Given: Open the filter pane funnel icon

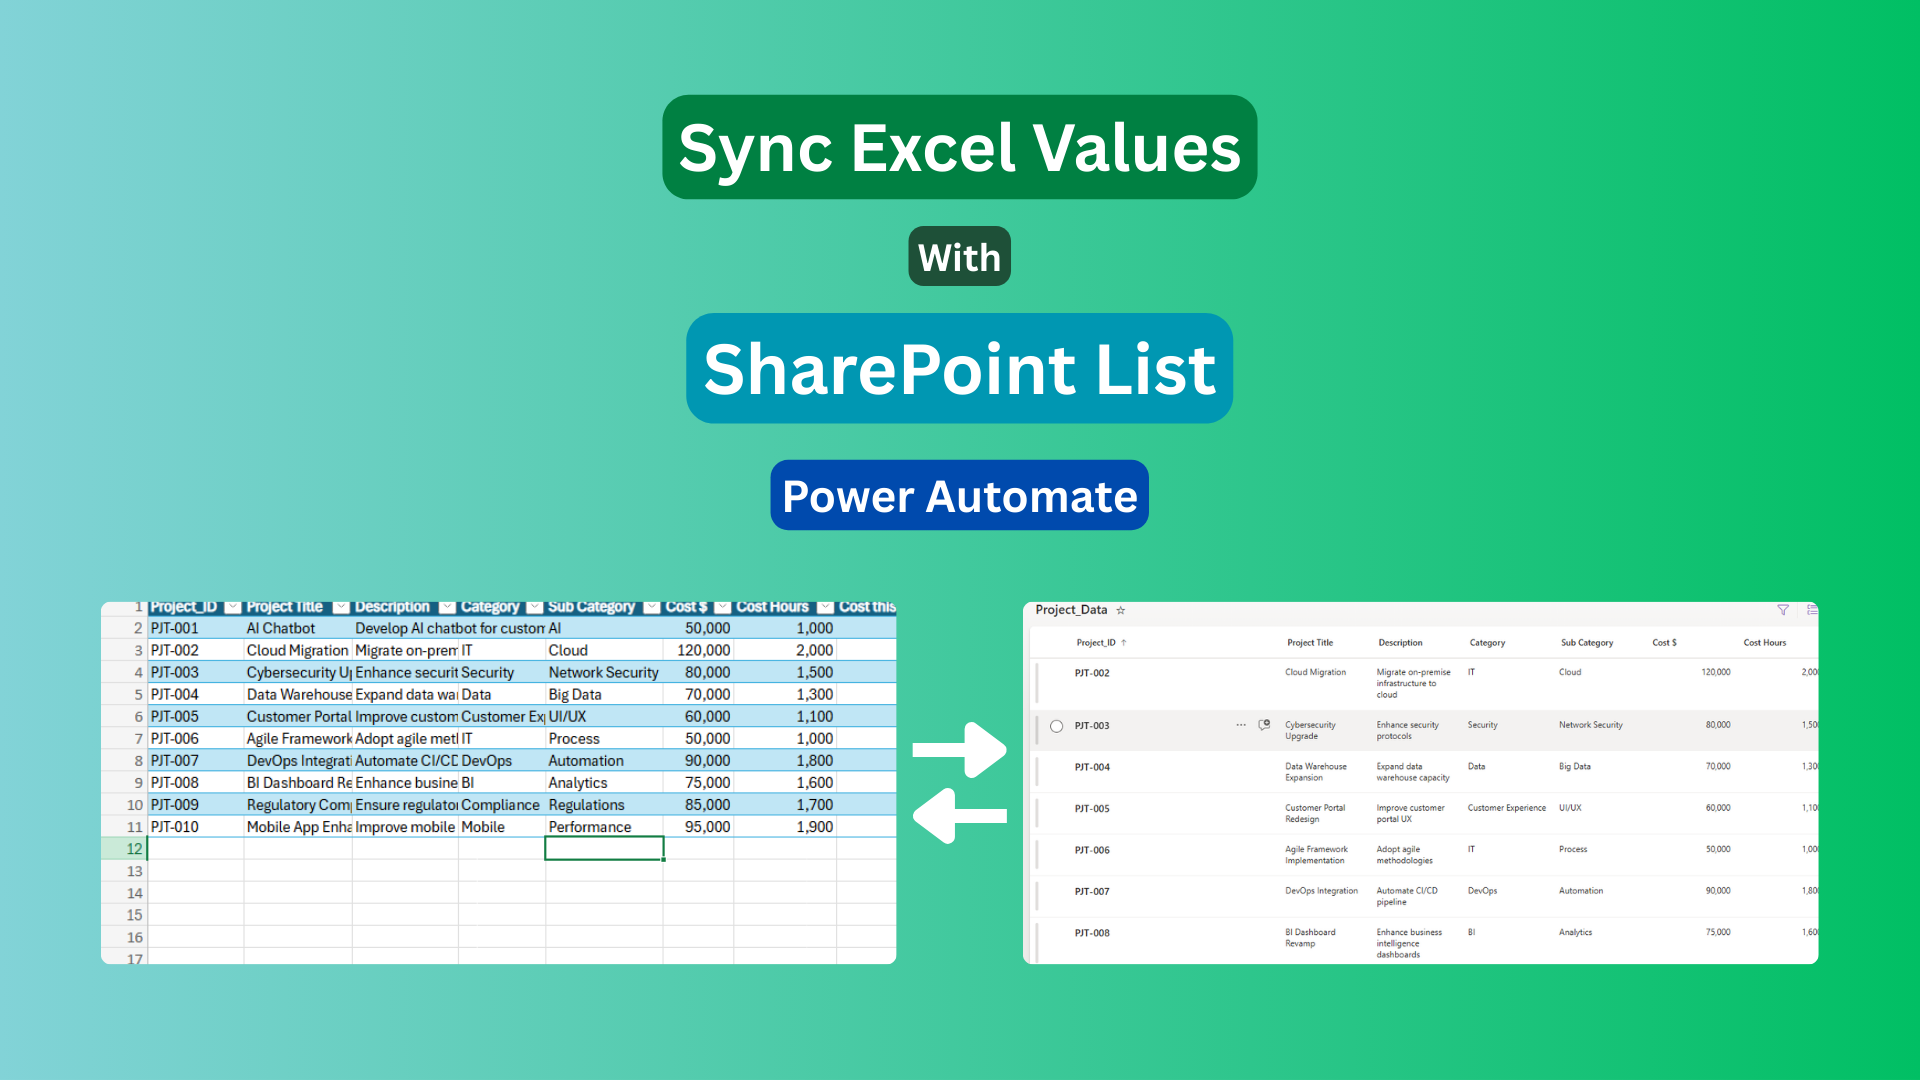Looking at the screenshot, I should (1783, 610).
